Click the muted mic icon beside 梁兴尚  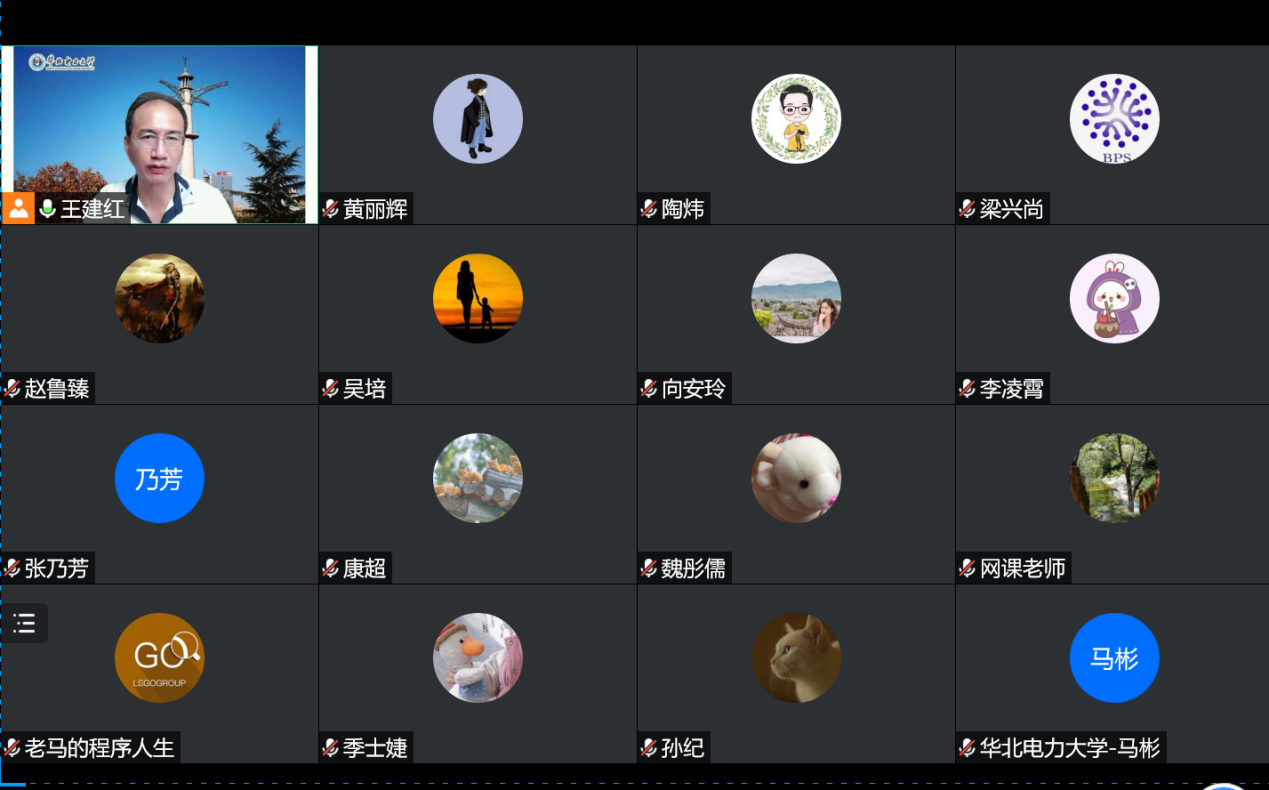pos(967,209)
